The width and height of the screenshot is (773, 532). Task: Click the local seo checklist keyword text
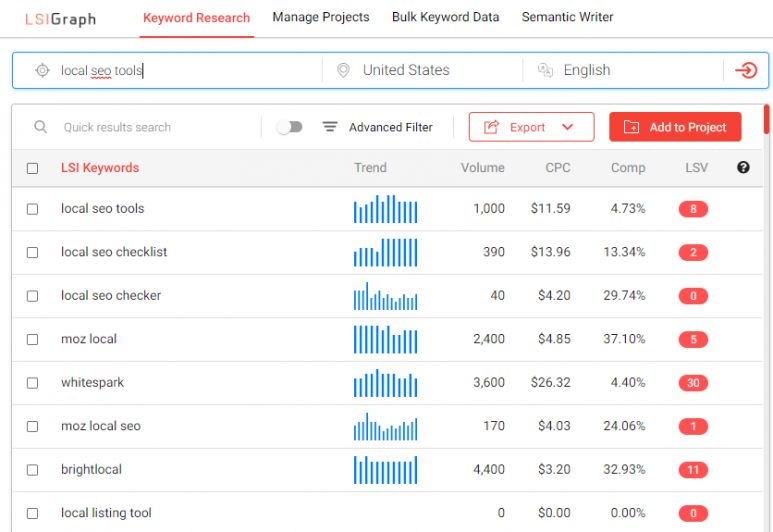(114, 252)
